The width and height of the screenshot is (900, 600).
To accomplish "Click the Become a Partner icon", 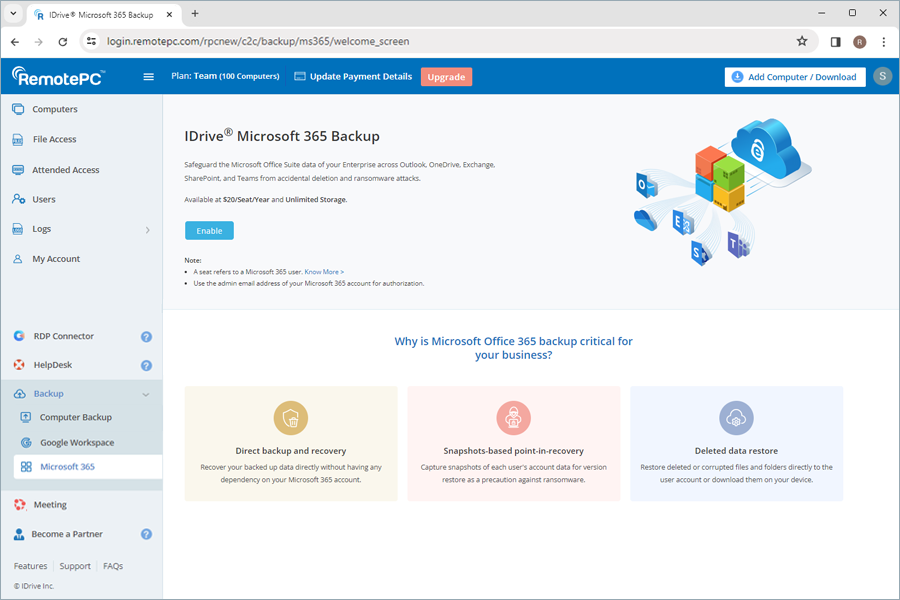I will click(19, 534).
